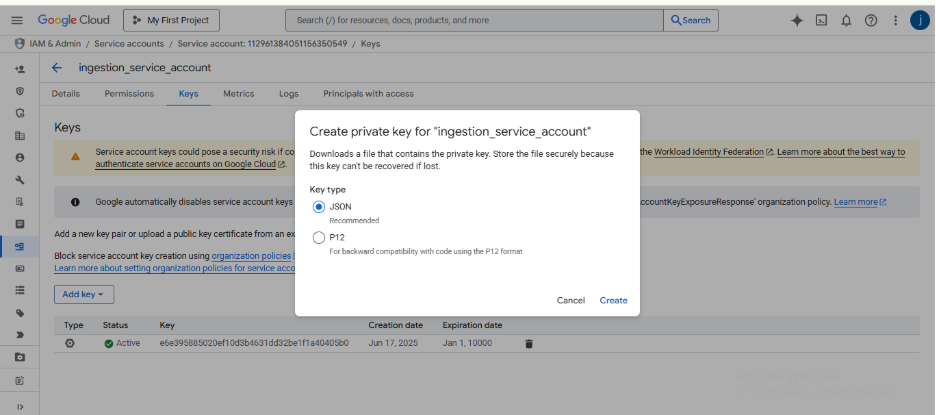Click the Service accounts breadcrumb

[x=131, y=44]
